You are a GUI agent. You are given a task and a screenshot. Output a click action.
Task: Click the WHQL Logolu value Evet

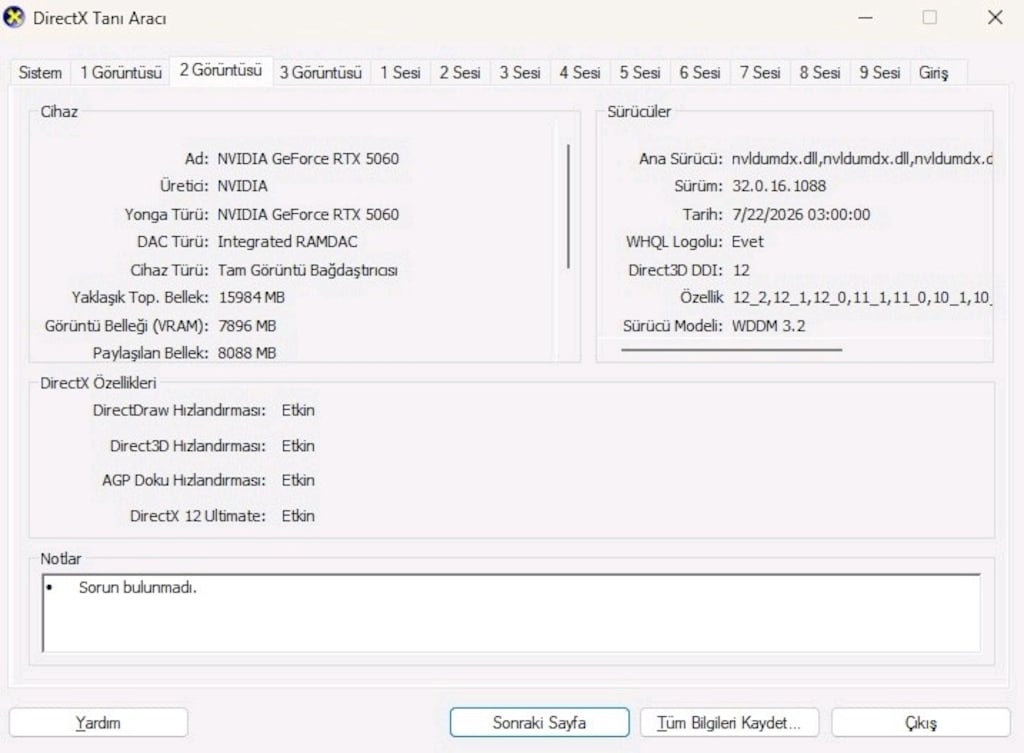pyautogui.click(x=747, y=242)
